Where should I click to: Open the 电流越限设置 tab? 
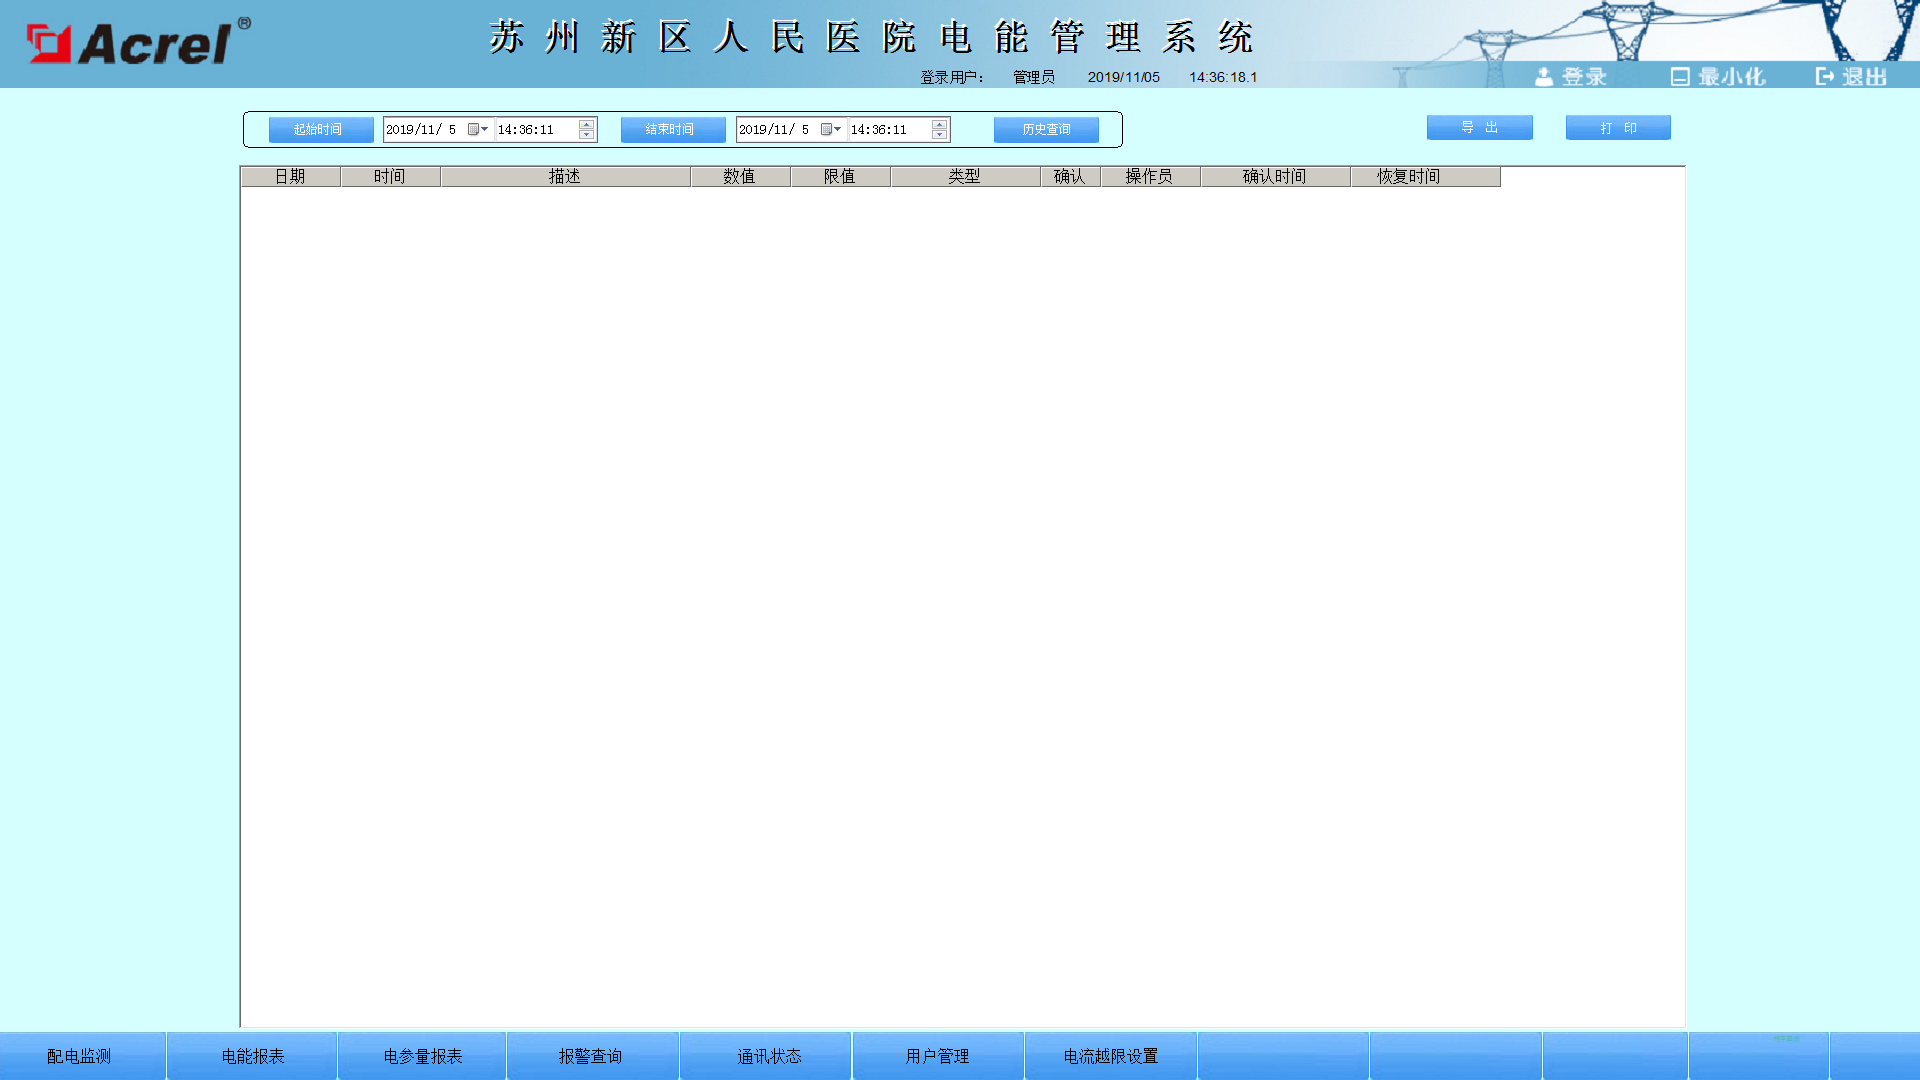pyautogui.click(x=1111, y=1056)
